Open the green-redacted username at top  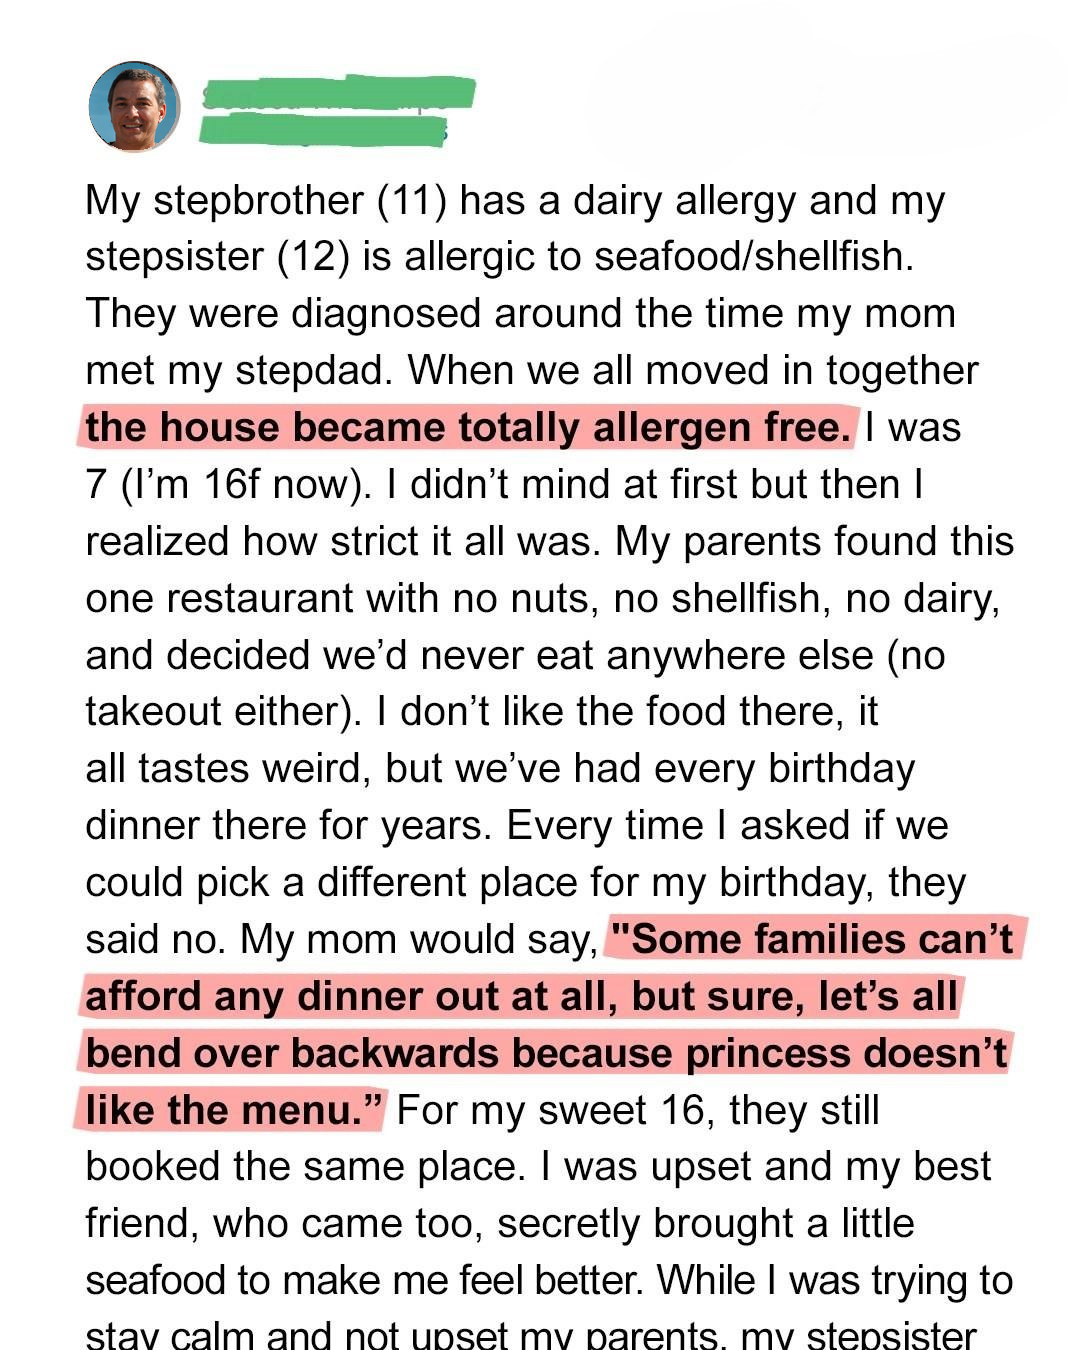coord(337,93)
